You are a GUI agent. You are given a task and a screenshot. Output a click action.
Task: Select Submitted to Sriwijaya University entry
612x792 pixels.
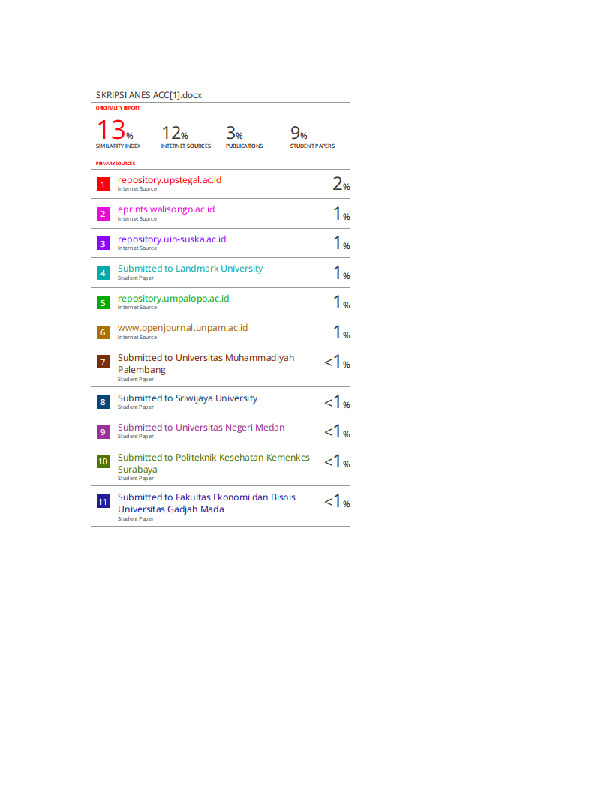[187, 398]
